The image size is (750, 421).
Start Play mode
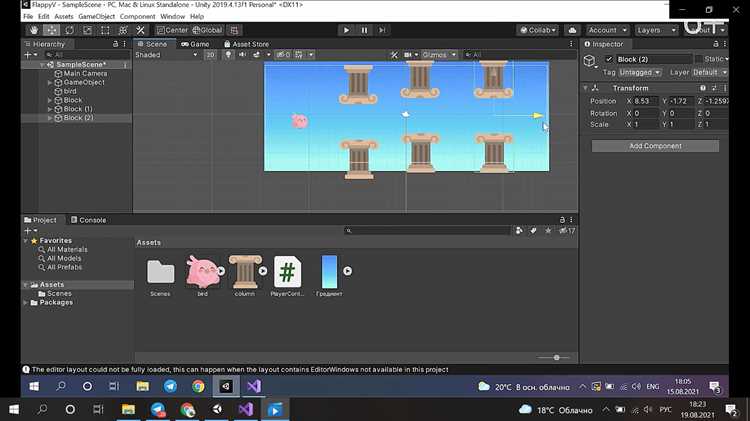[346, 30]
